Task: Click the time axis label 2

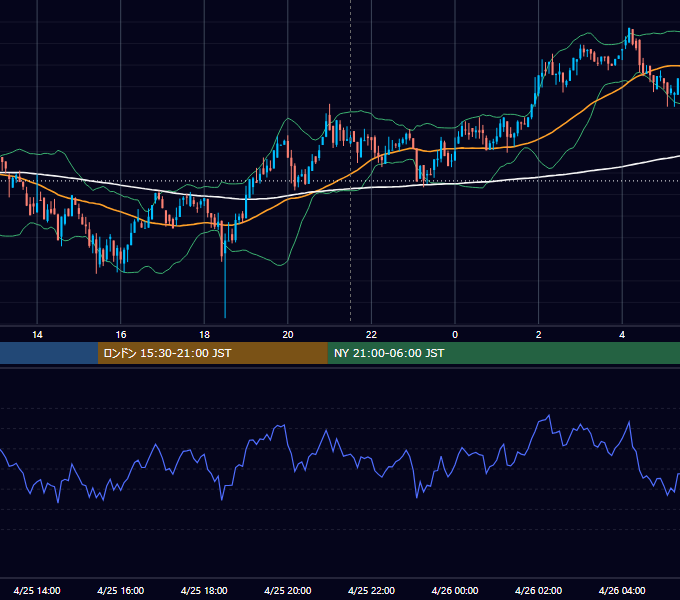Action: [x=538, y=334]
